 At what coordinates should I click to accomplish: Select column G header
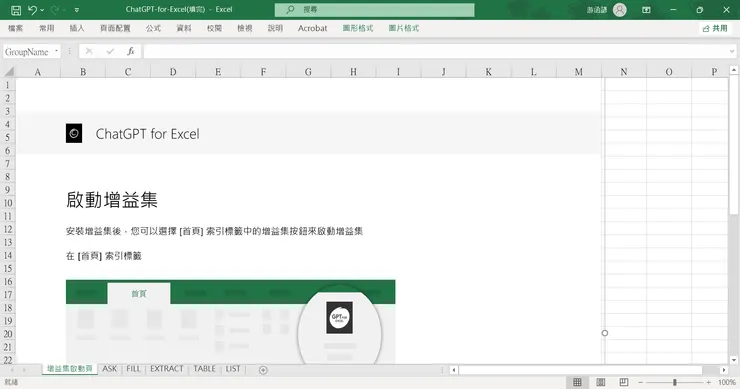[x=308, y=72]
